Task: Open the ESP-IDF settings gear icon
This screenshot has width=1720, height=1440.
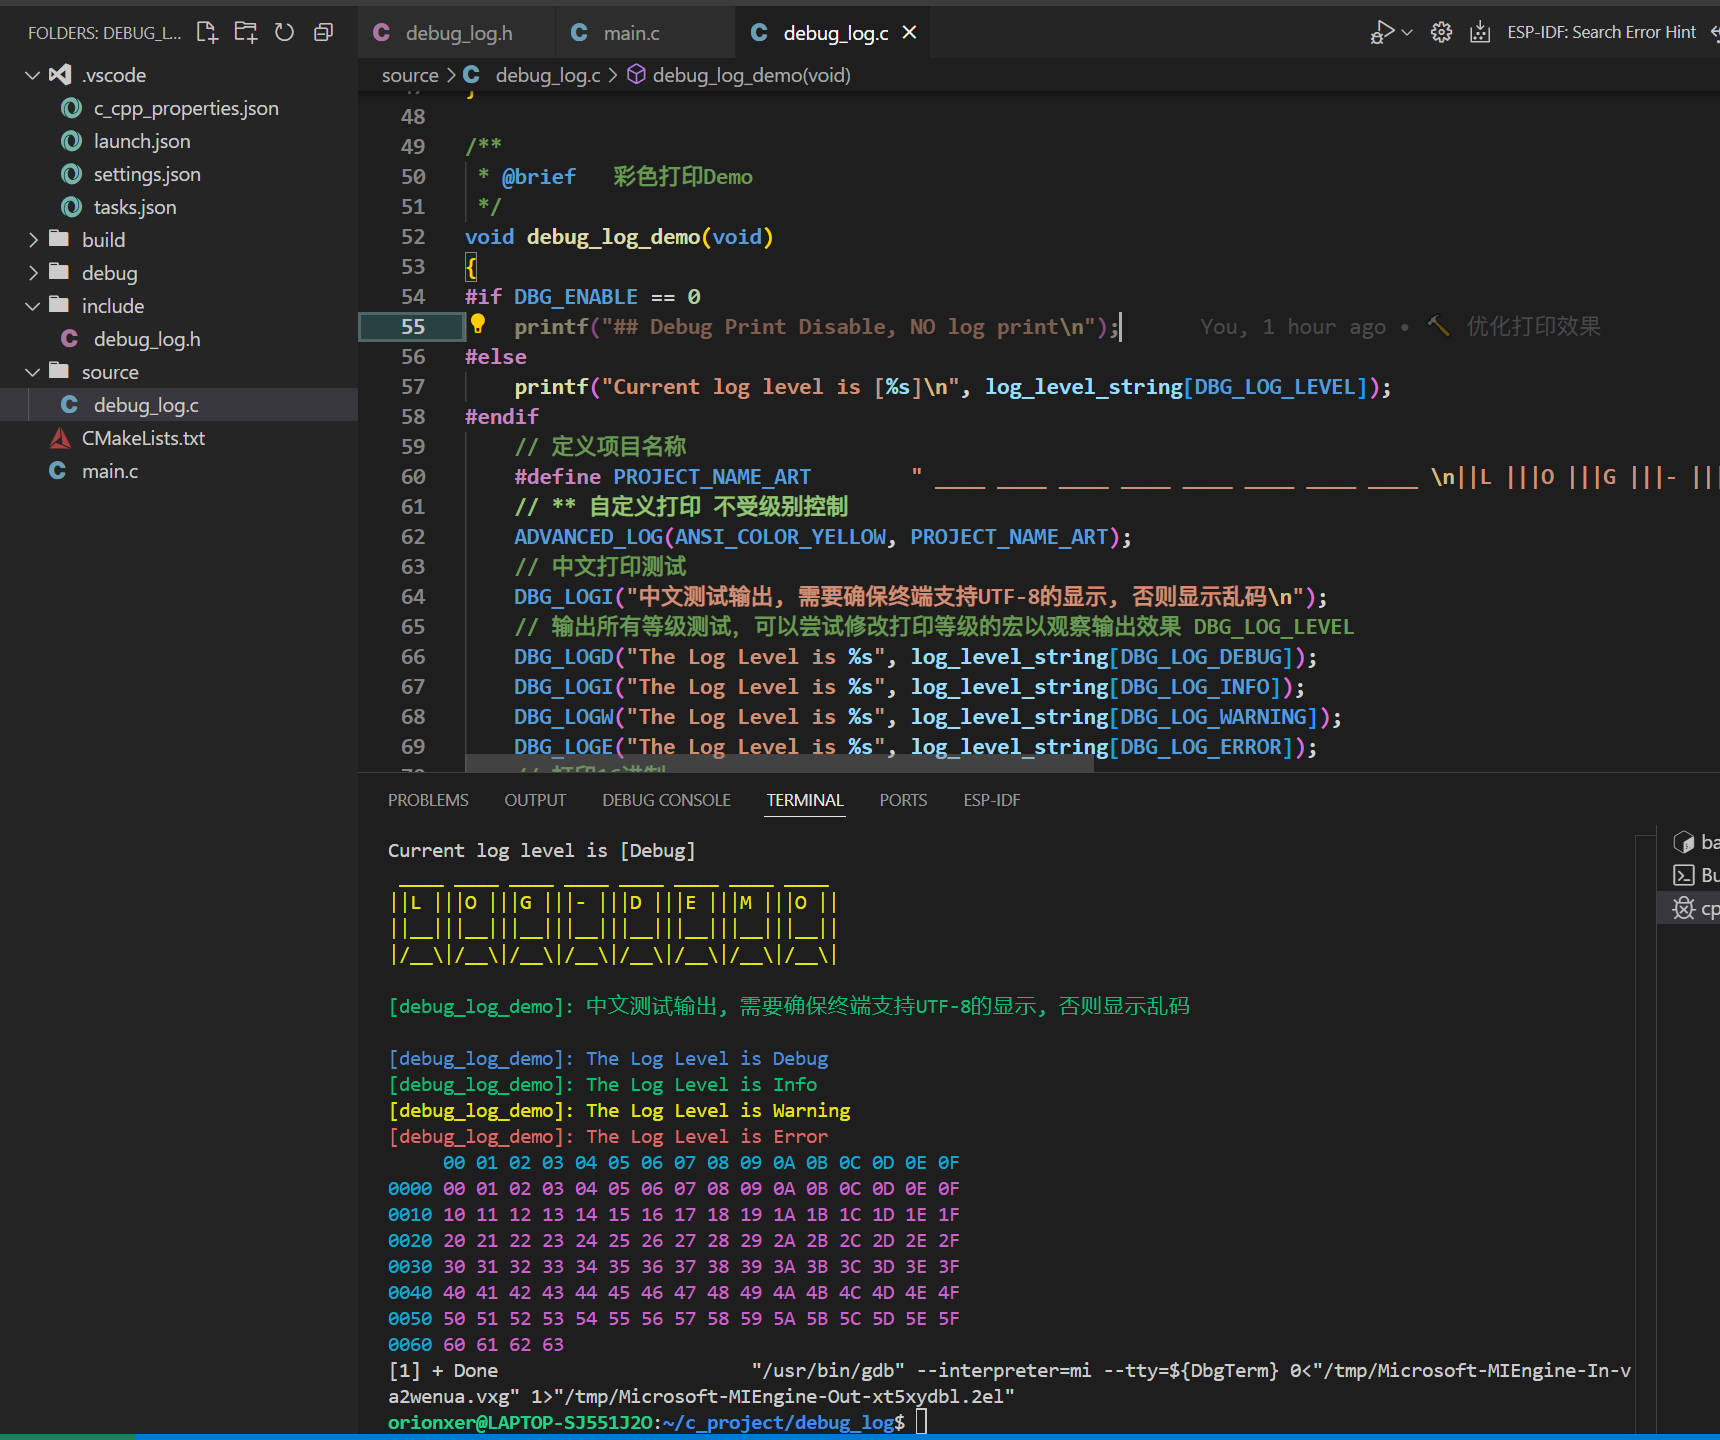Action: pos(1441,32)
